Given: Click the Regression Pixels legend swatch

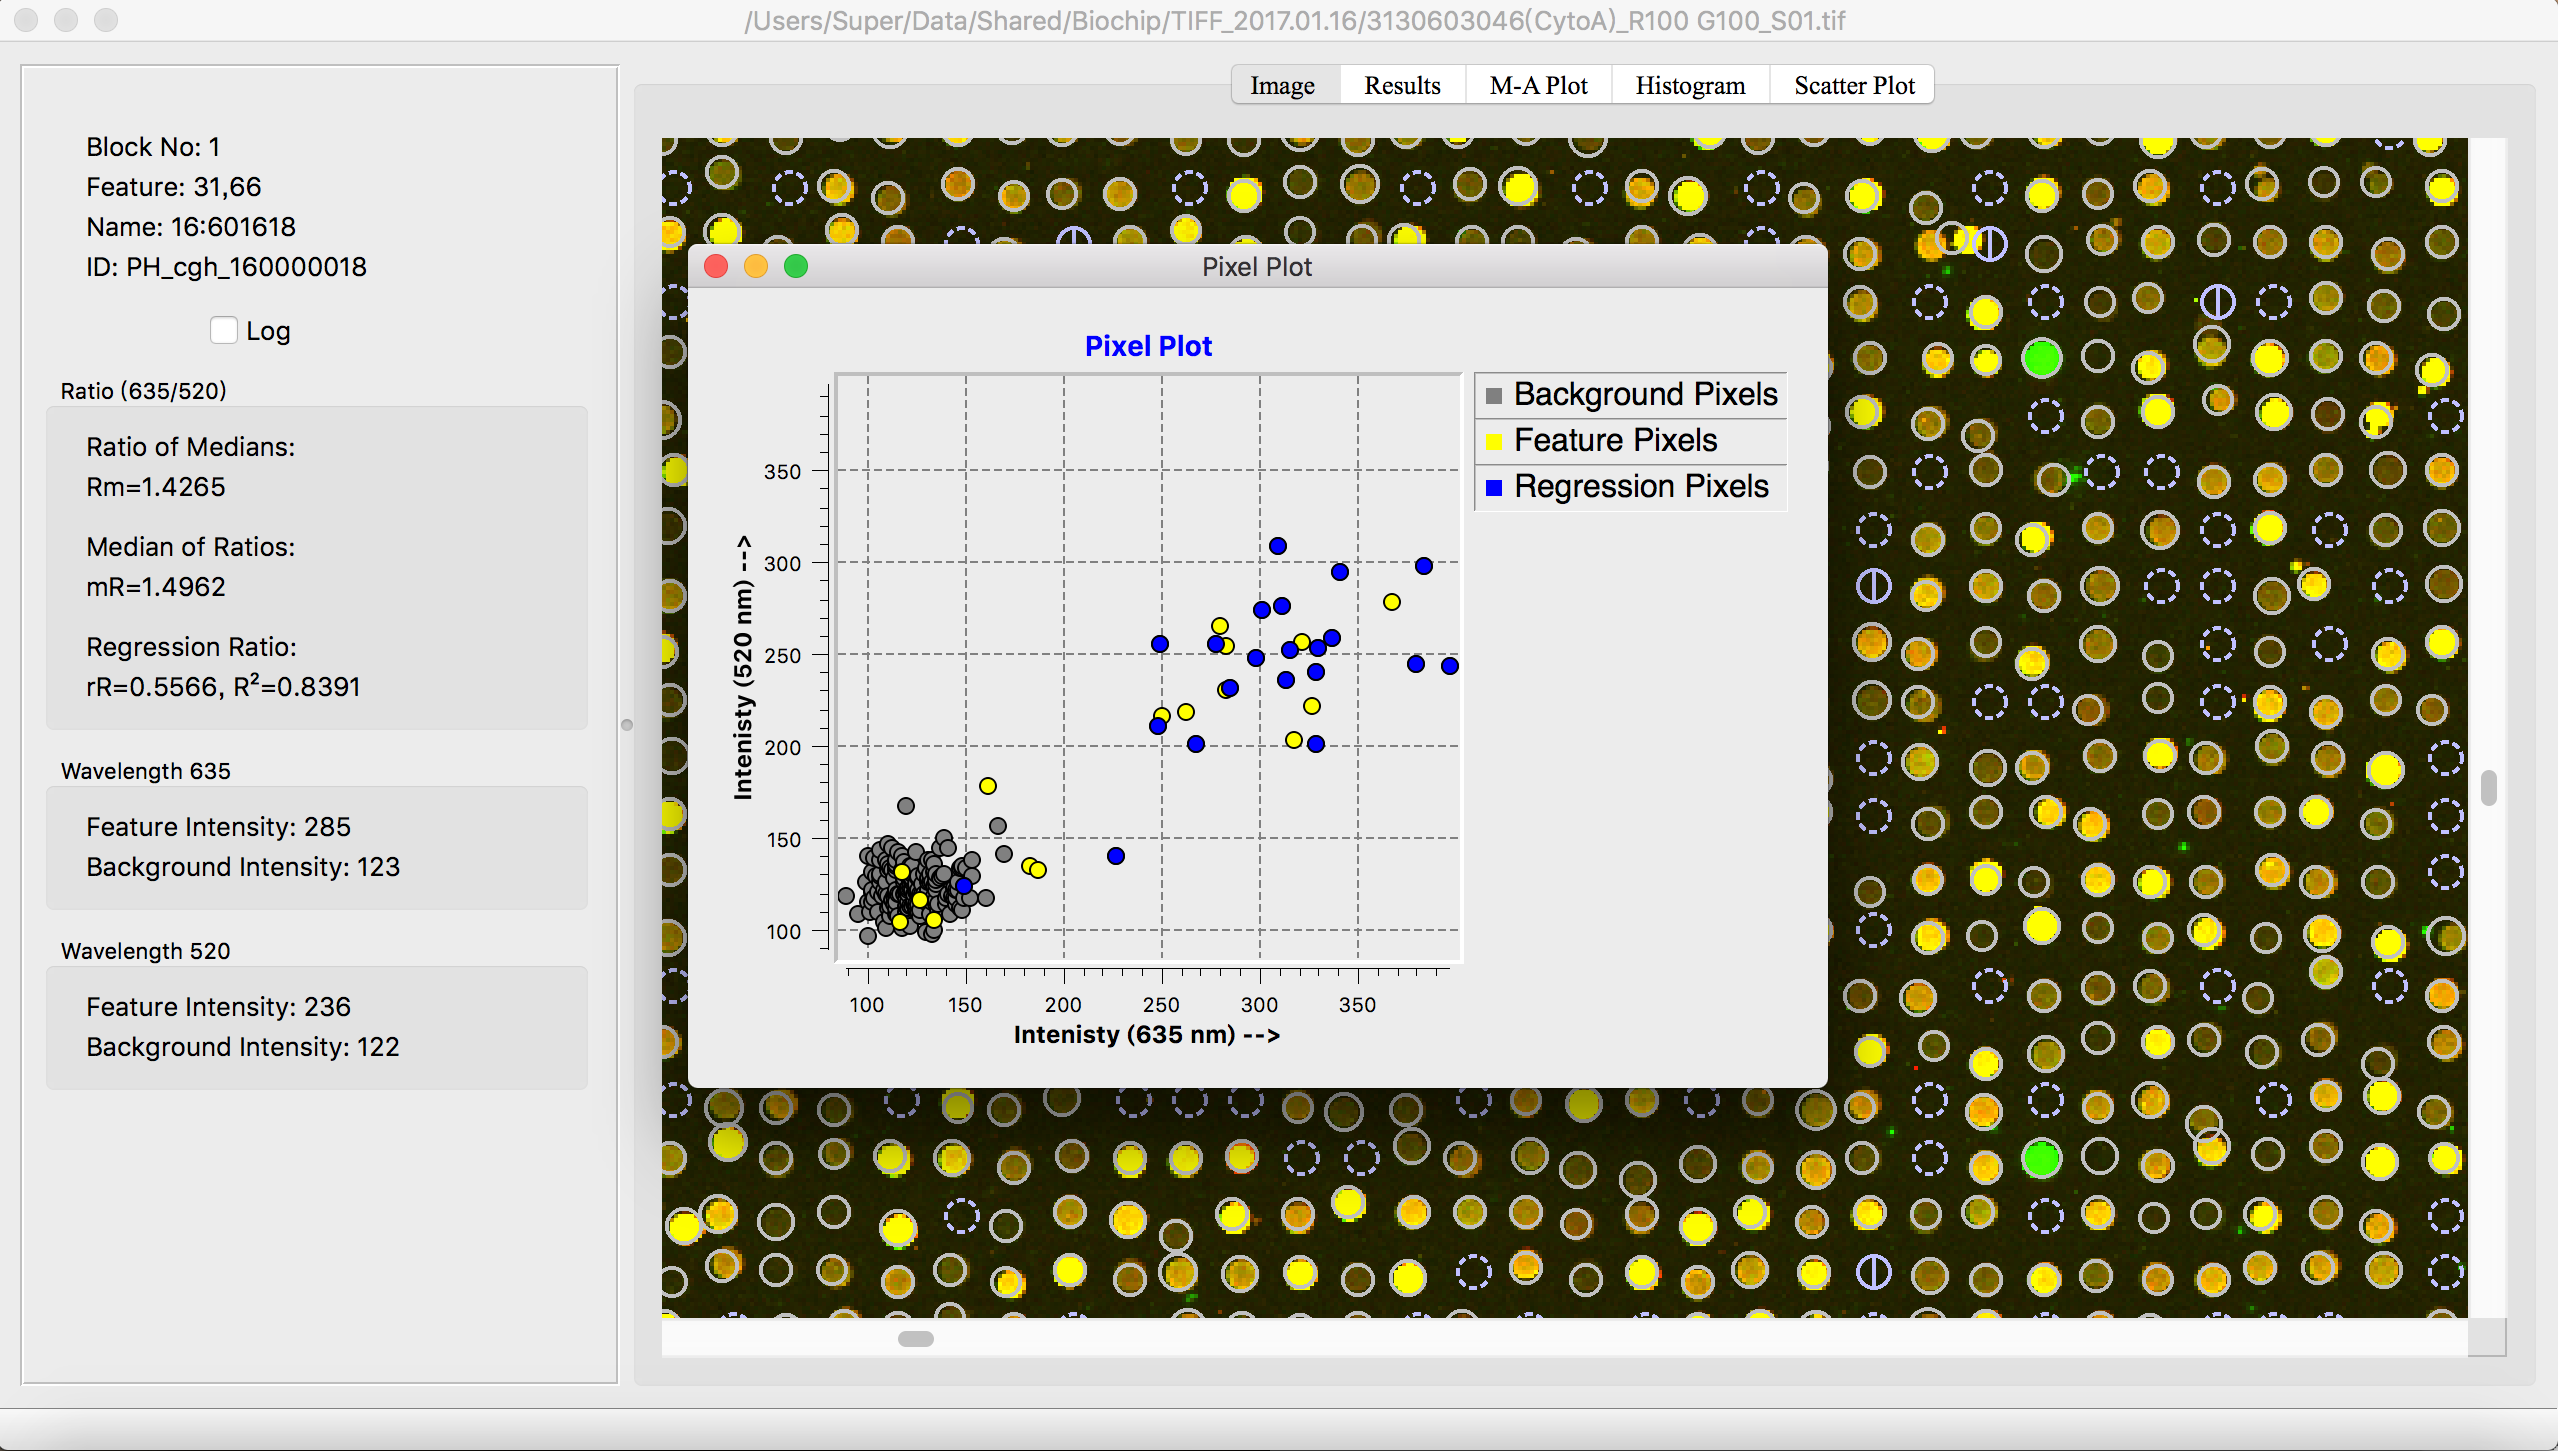Looking at the screenshot, I should coord(1494,488).
